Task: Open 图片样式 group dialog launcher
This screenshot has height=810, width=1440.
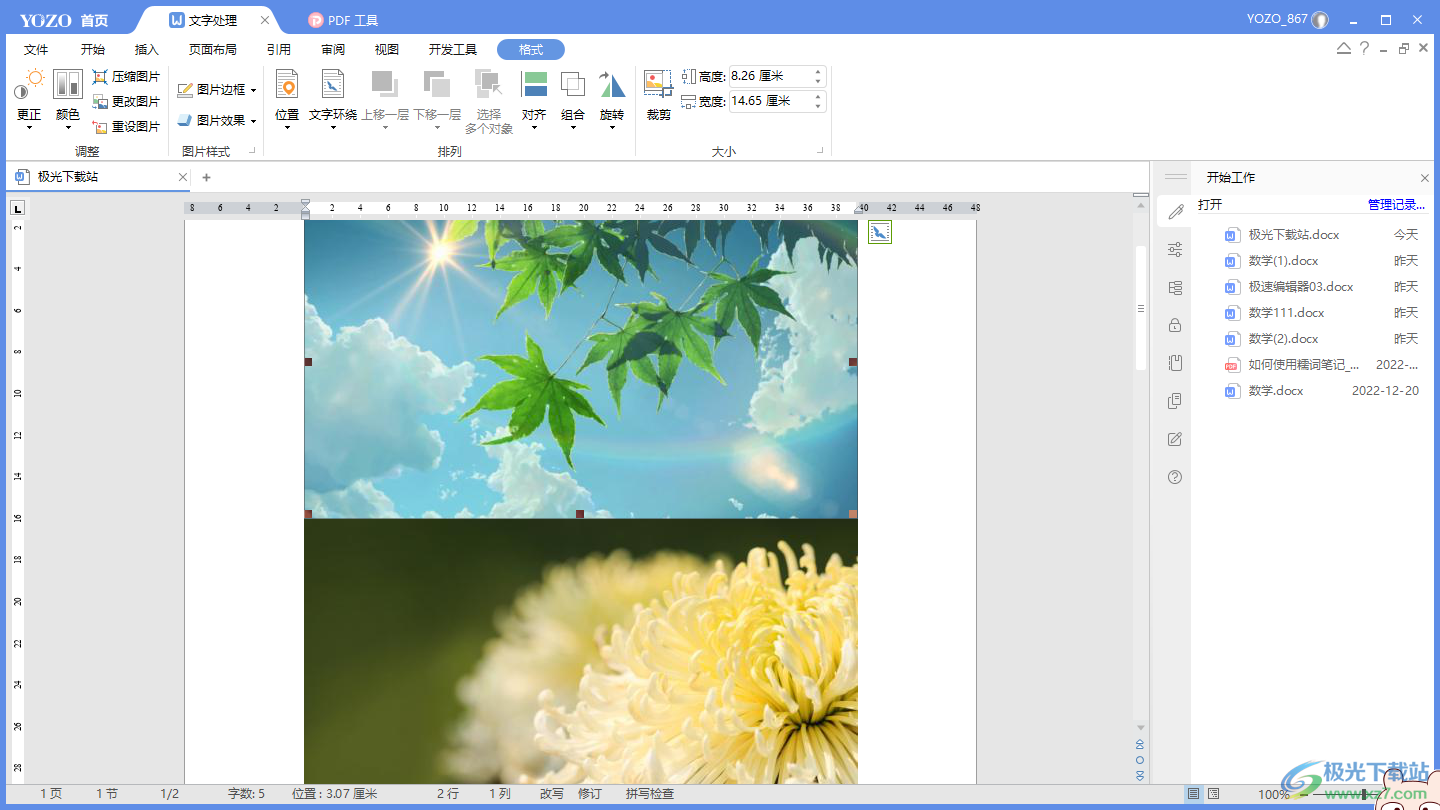Action: (x=252, y=151)
